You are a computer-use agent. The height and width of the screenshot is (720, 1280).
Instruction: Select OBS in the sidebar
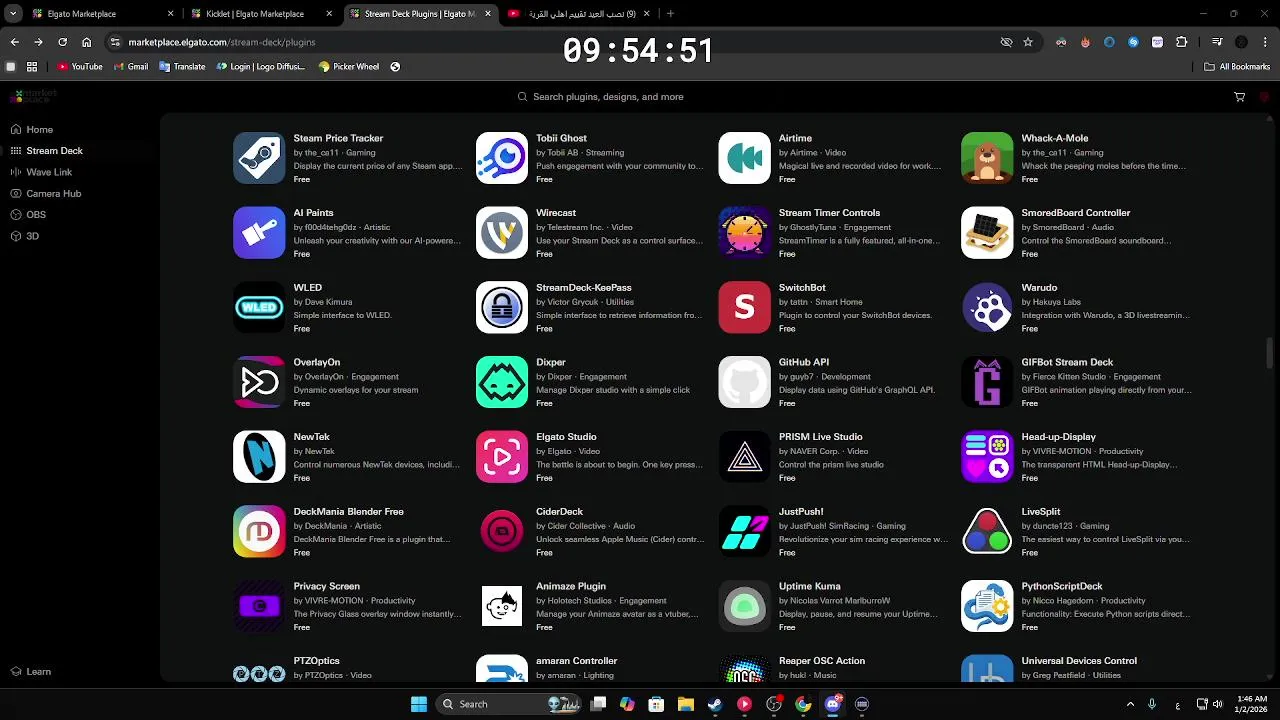pyautogui.click(x=28, y=215)
